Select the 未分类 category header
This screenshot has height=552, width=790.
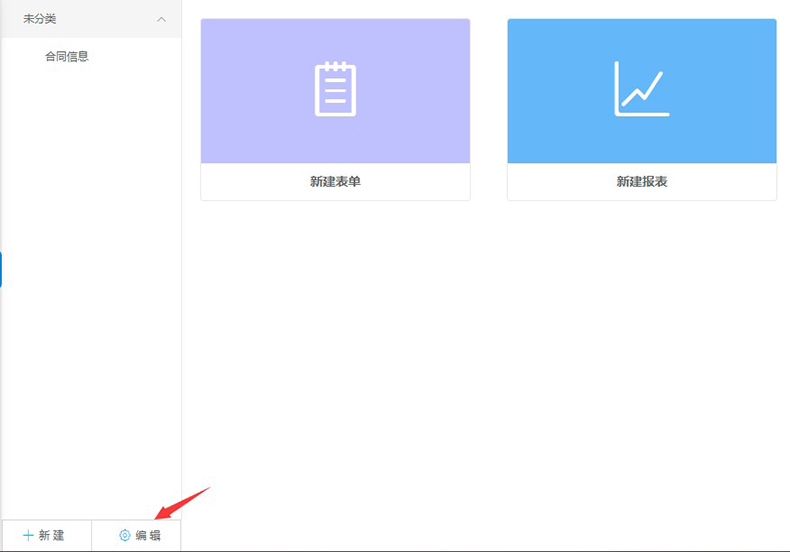pyautogui.click(x=91, y=19)
